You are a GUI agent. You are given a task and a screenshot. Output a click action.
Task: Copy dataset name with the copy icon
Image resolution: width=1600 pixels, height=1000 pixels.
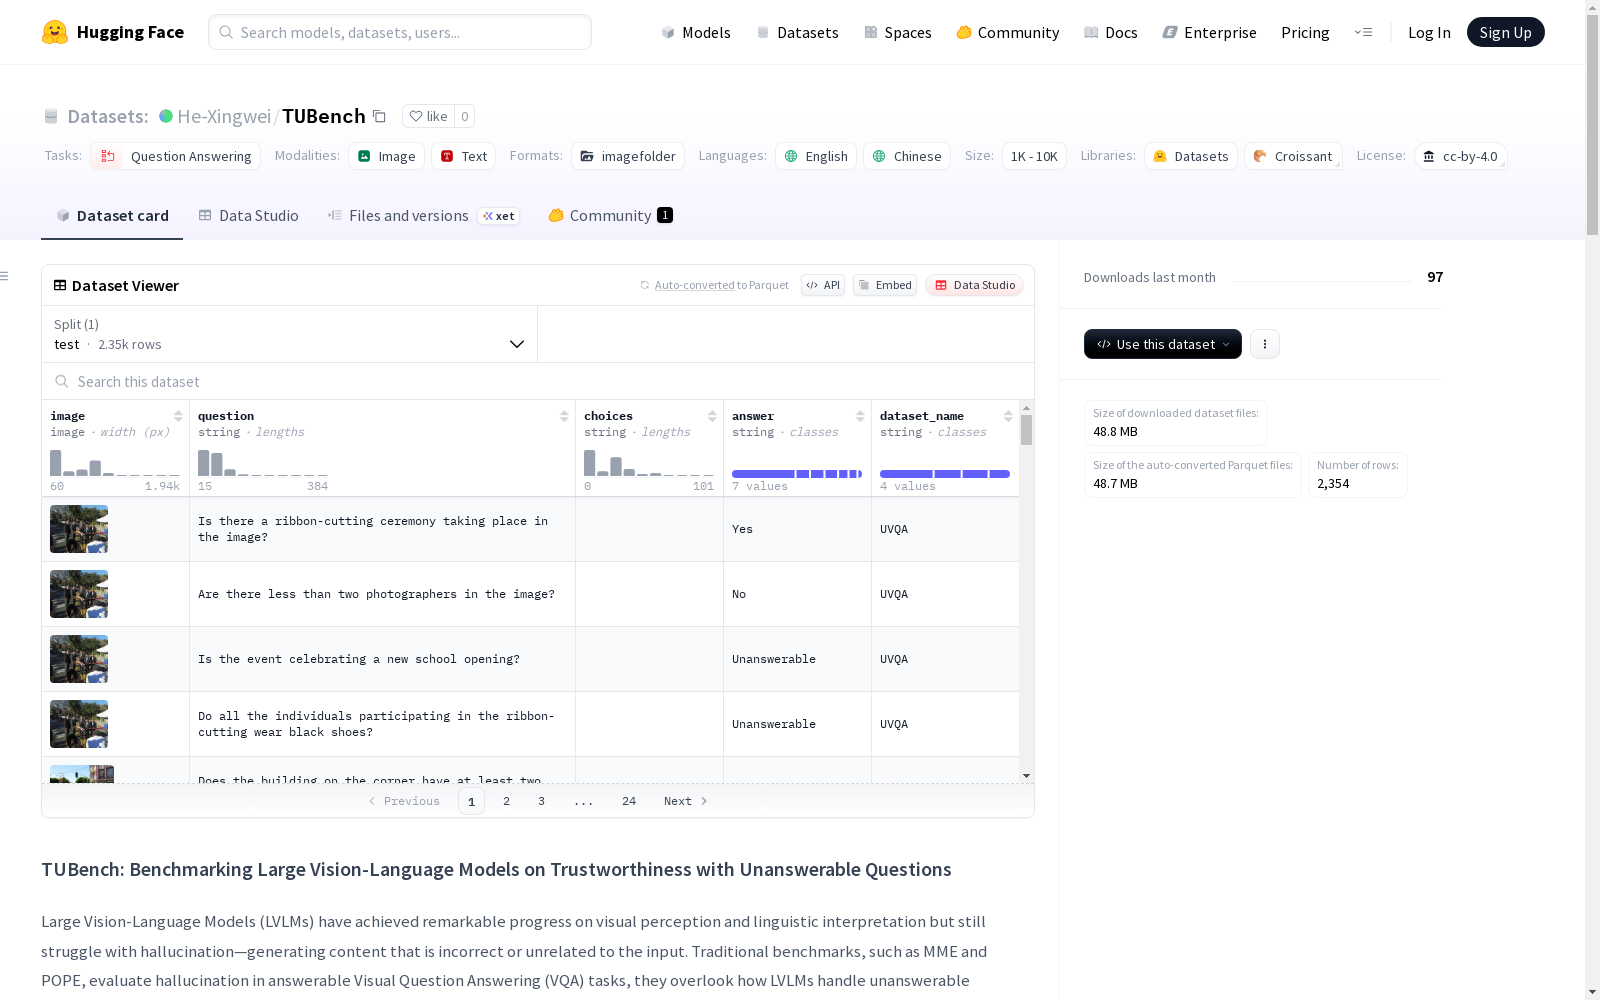tap(379, 116)
